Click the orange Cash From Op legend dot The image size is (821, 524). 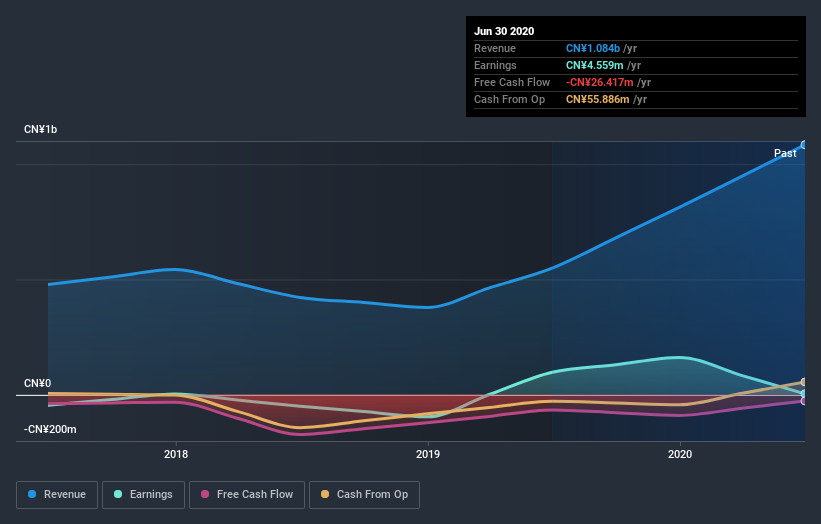click(x=325, y=494)
